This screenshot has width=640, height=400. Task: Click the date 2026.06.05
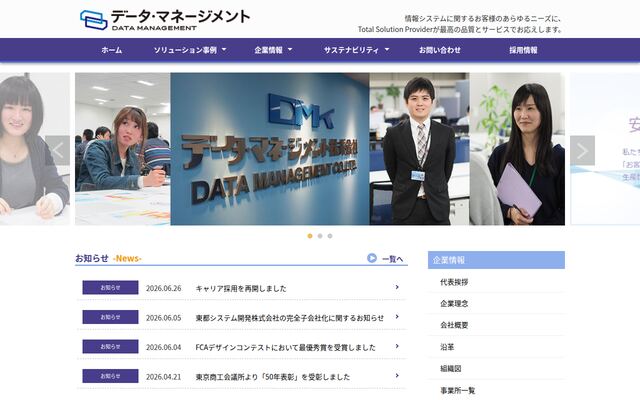163,318
